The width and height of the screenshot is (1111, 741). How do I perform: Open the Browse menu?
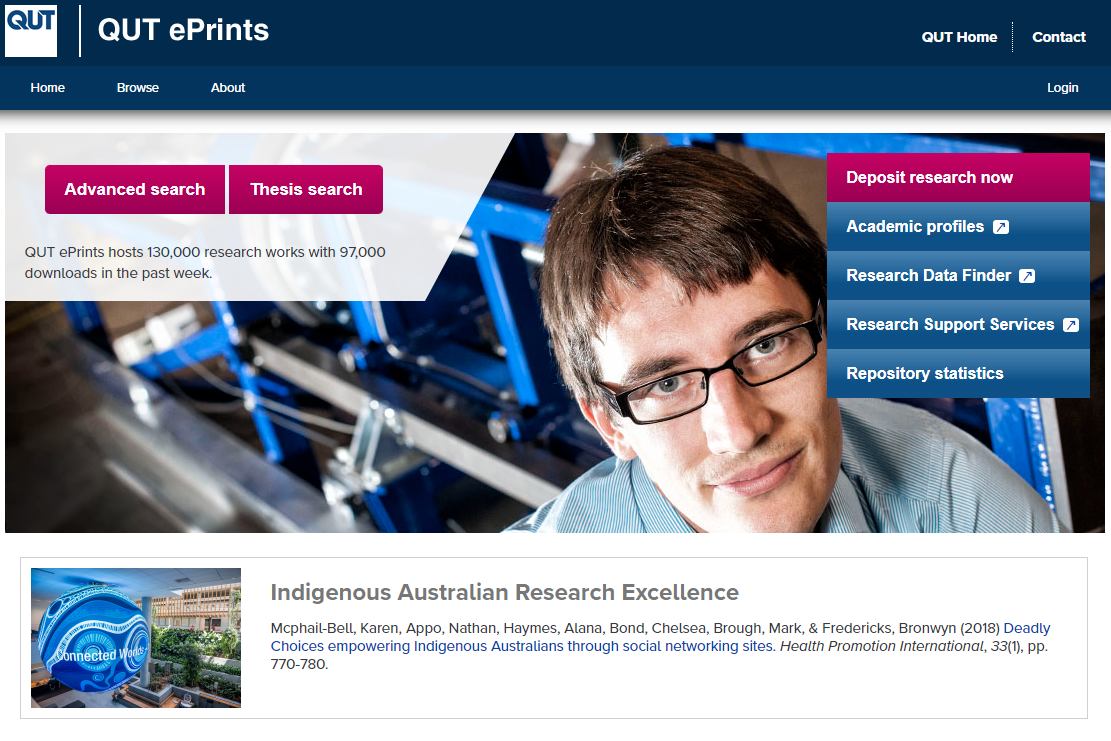[x=137, y=88]
